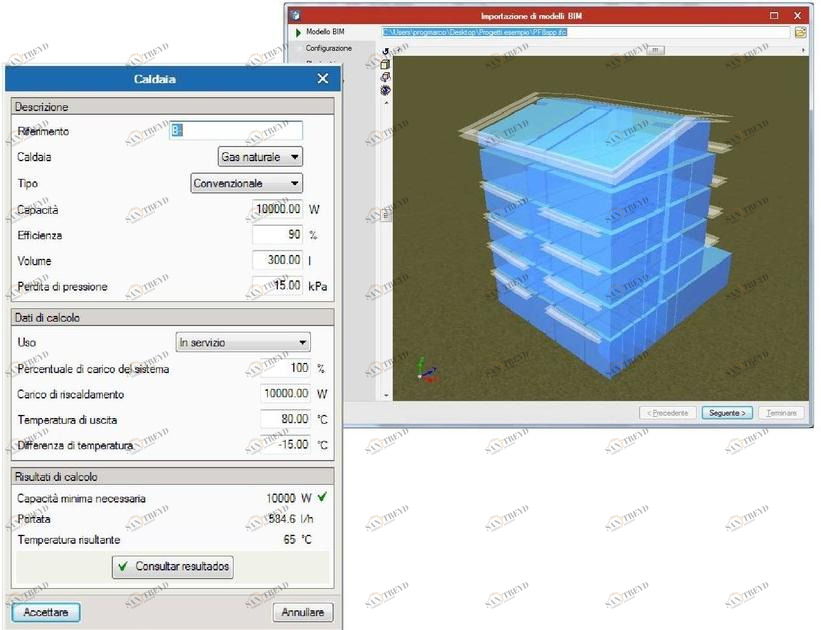Click Seguente to go to next step
Screen dimensions: 821x630
click(x=726, y=412)
